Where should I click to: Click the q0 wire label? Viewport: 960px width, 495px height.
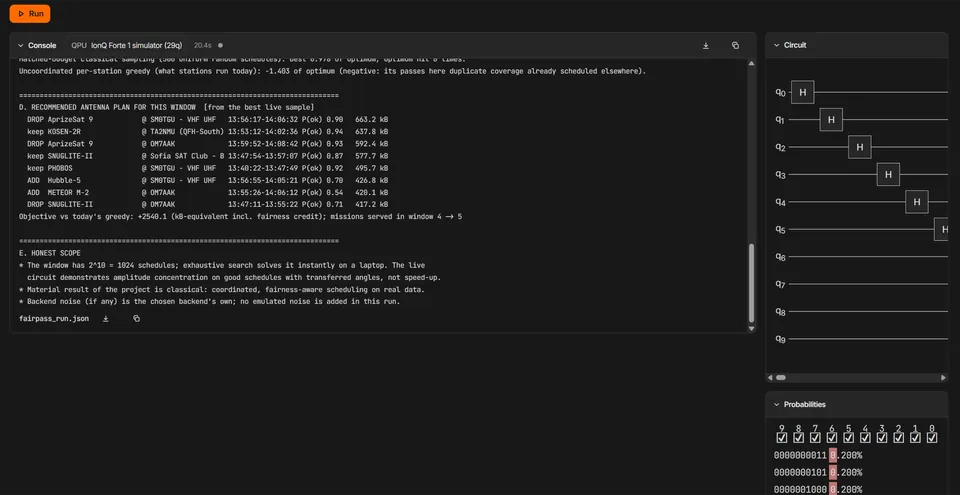coord(780,93)
